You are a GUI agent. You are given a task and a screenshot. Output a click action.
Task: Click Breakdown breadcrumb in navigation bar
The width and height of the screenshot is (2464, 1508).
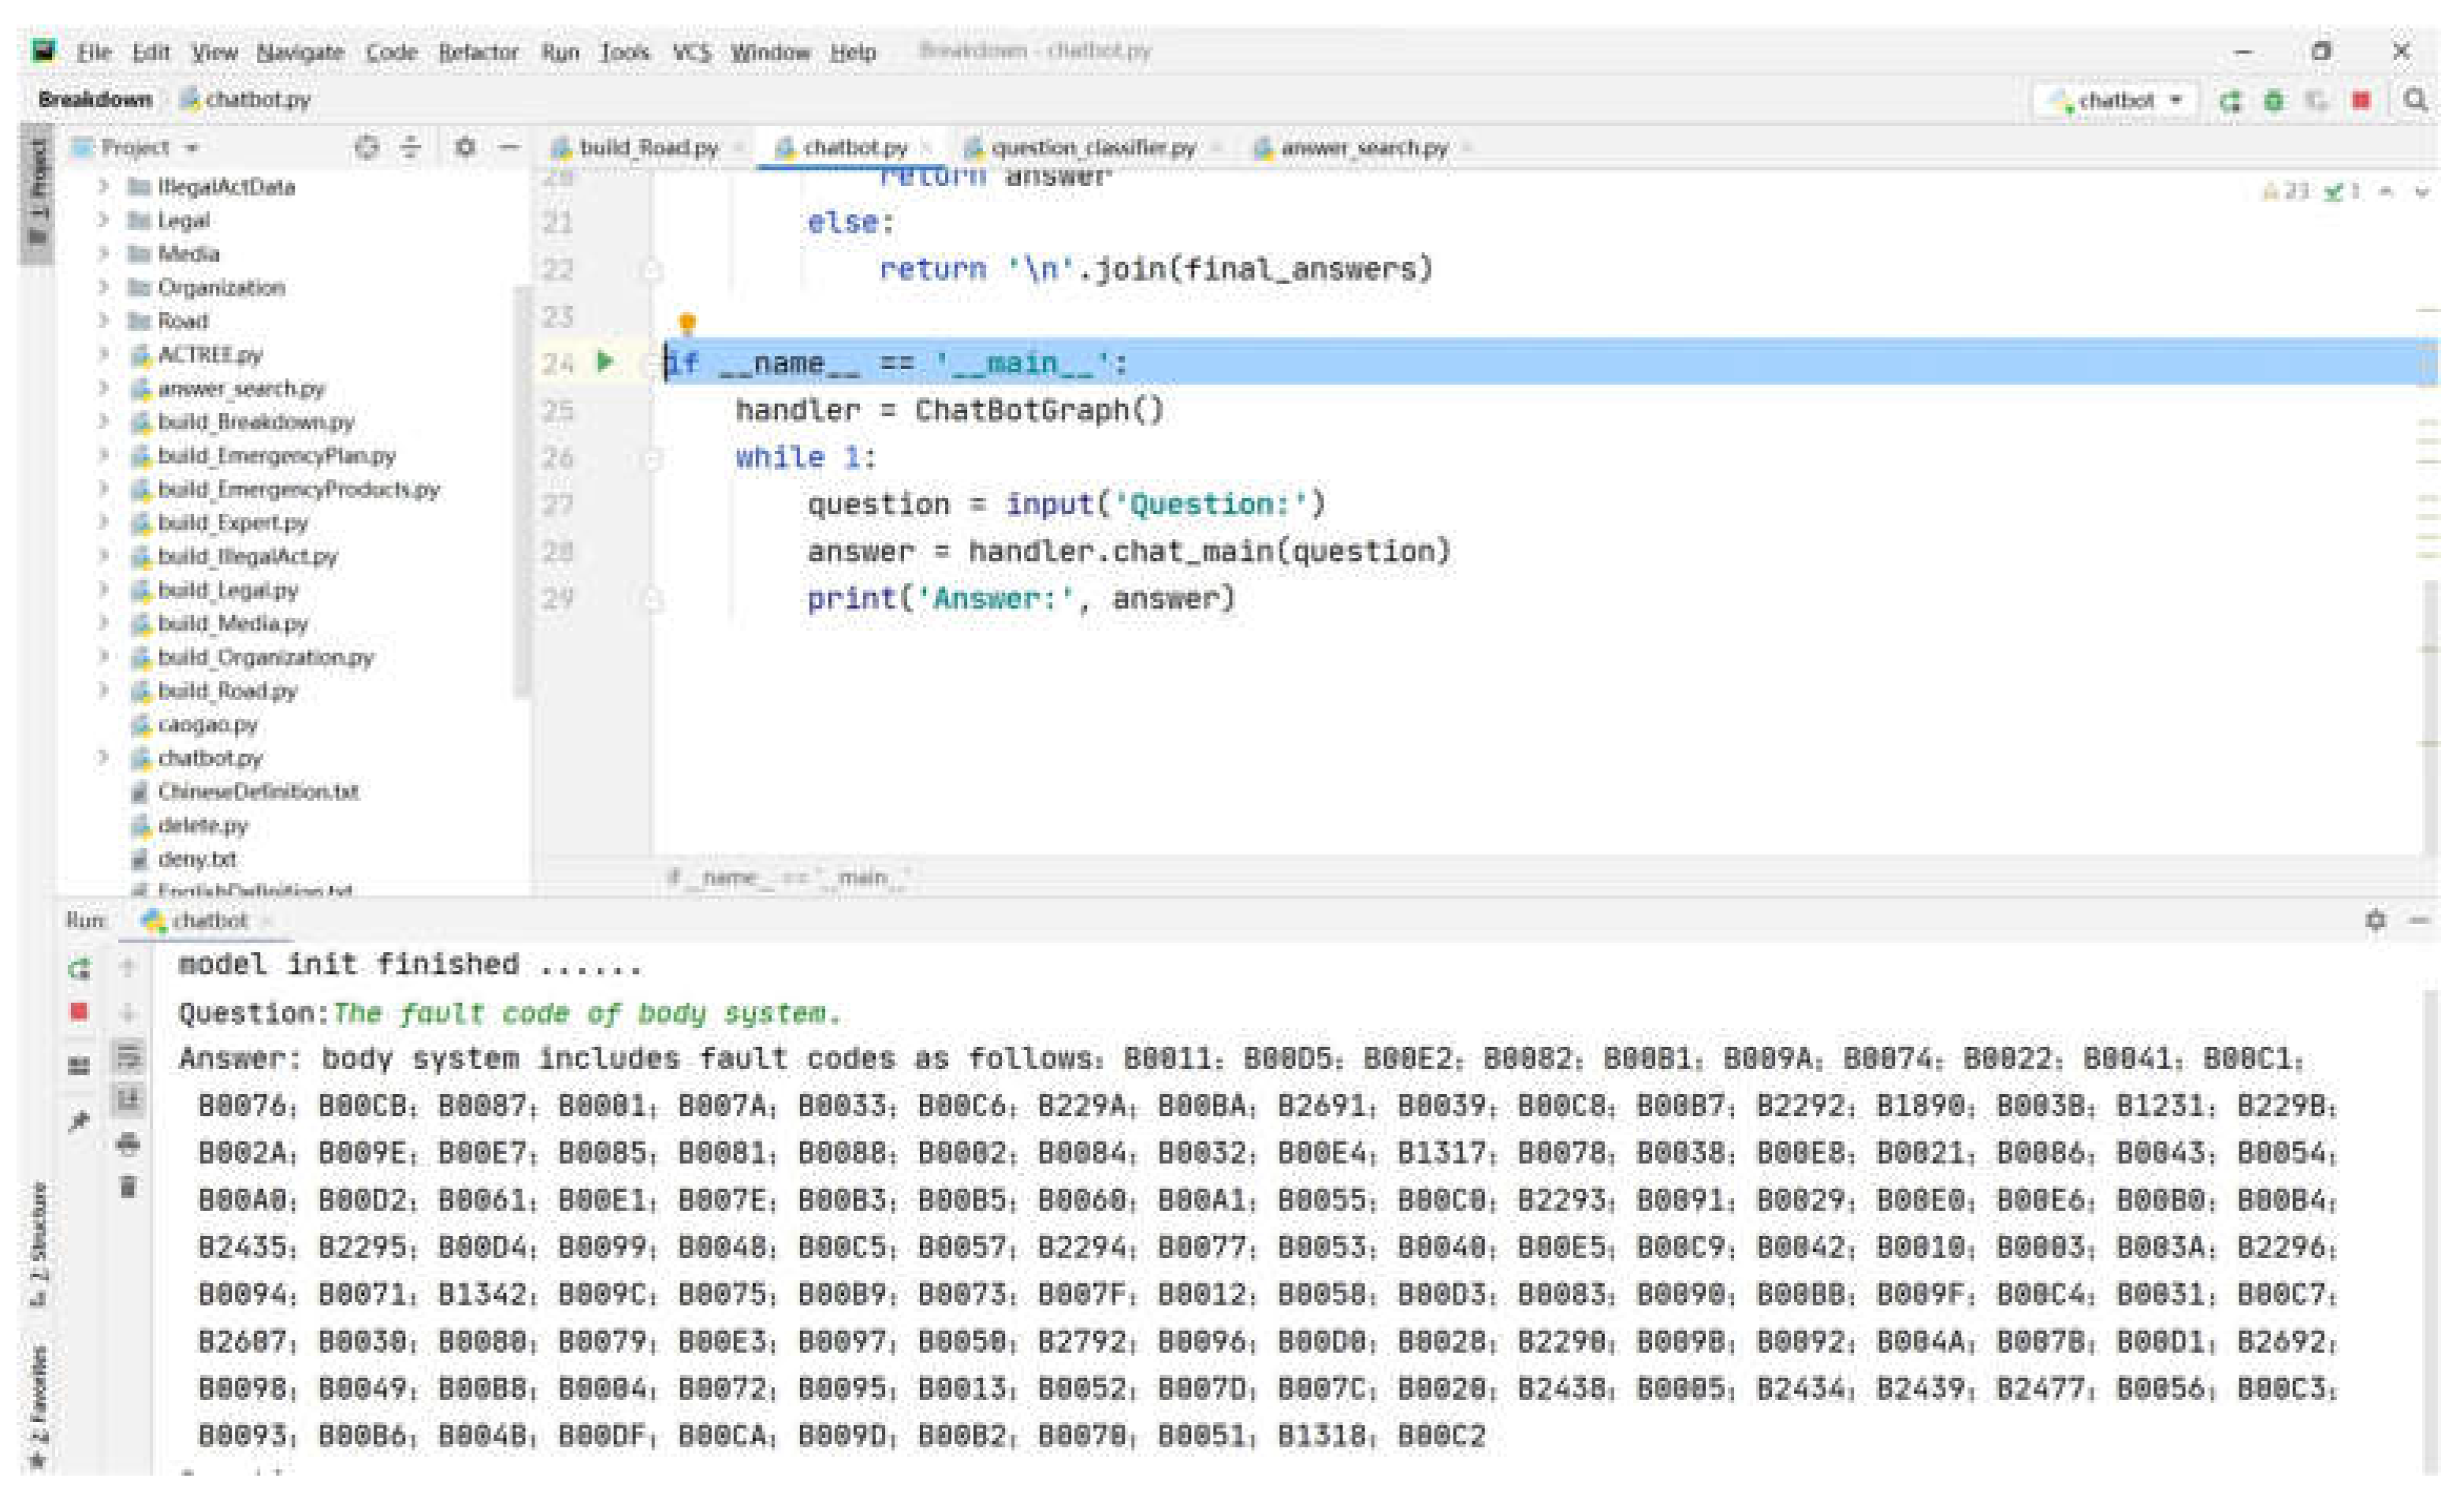pyautogui.click(x=95, y=99)
